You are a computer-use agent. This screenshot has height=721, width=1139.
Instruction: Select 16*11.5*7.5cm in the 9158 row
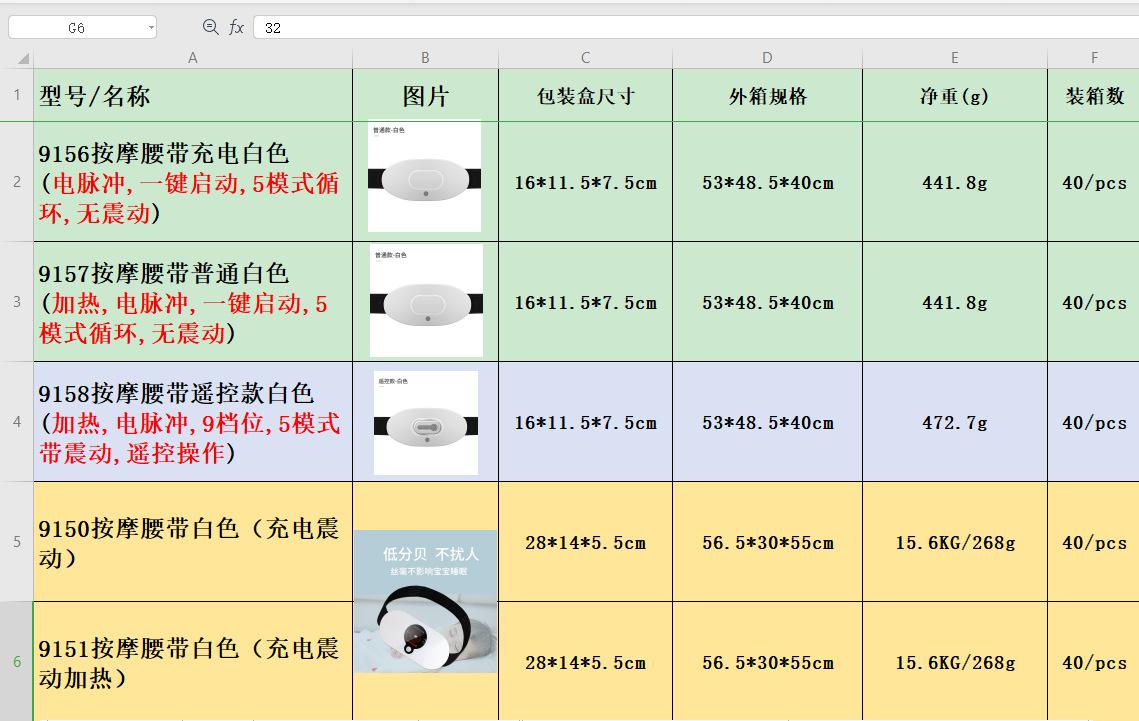585,421
